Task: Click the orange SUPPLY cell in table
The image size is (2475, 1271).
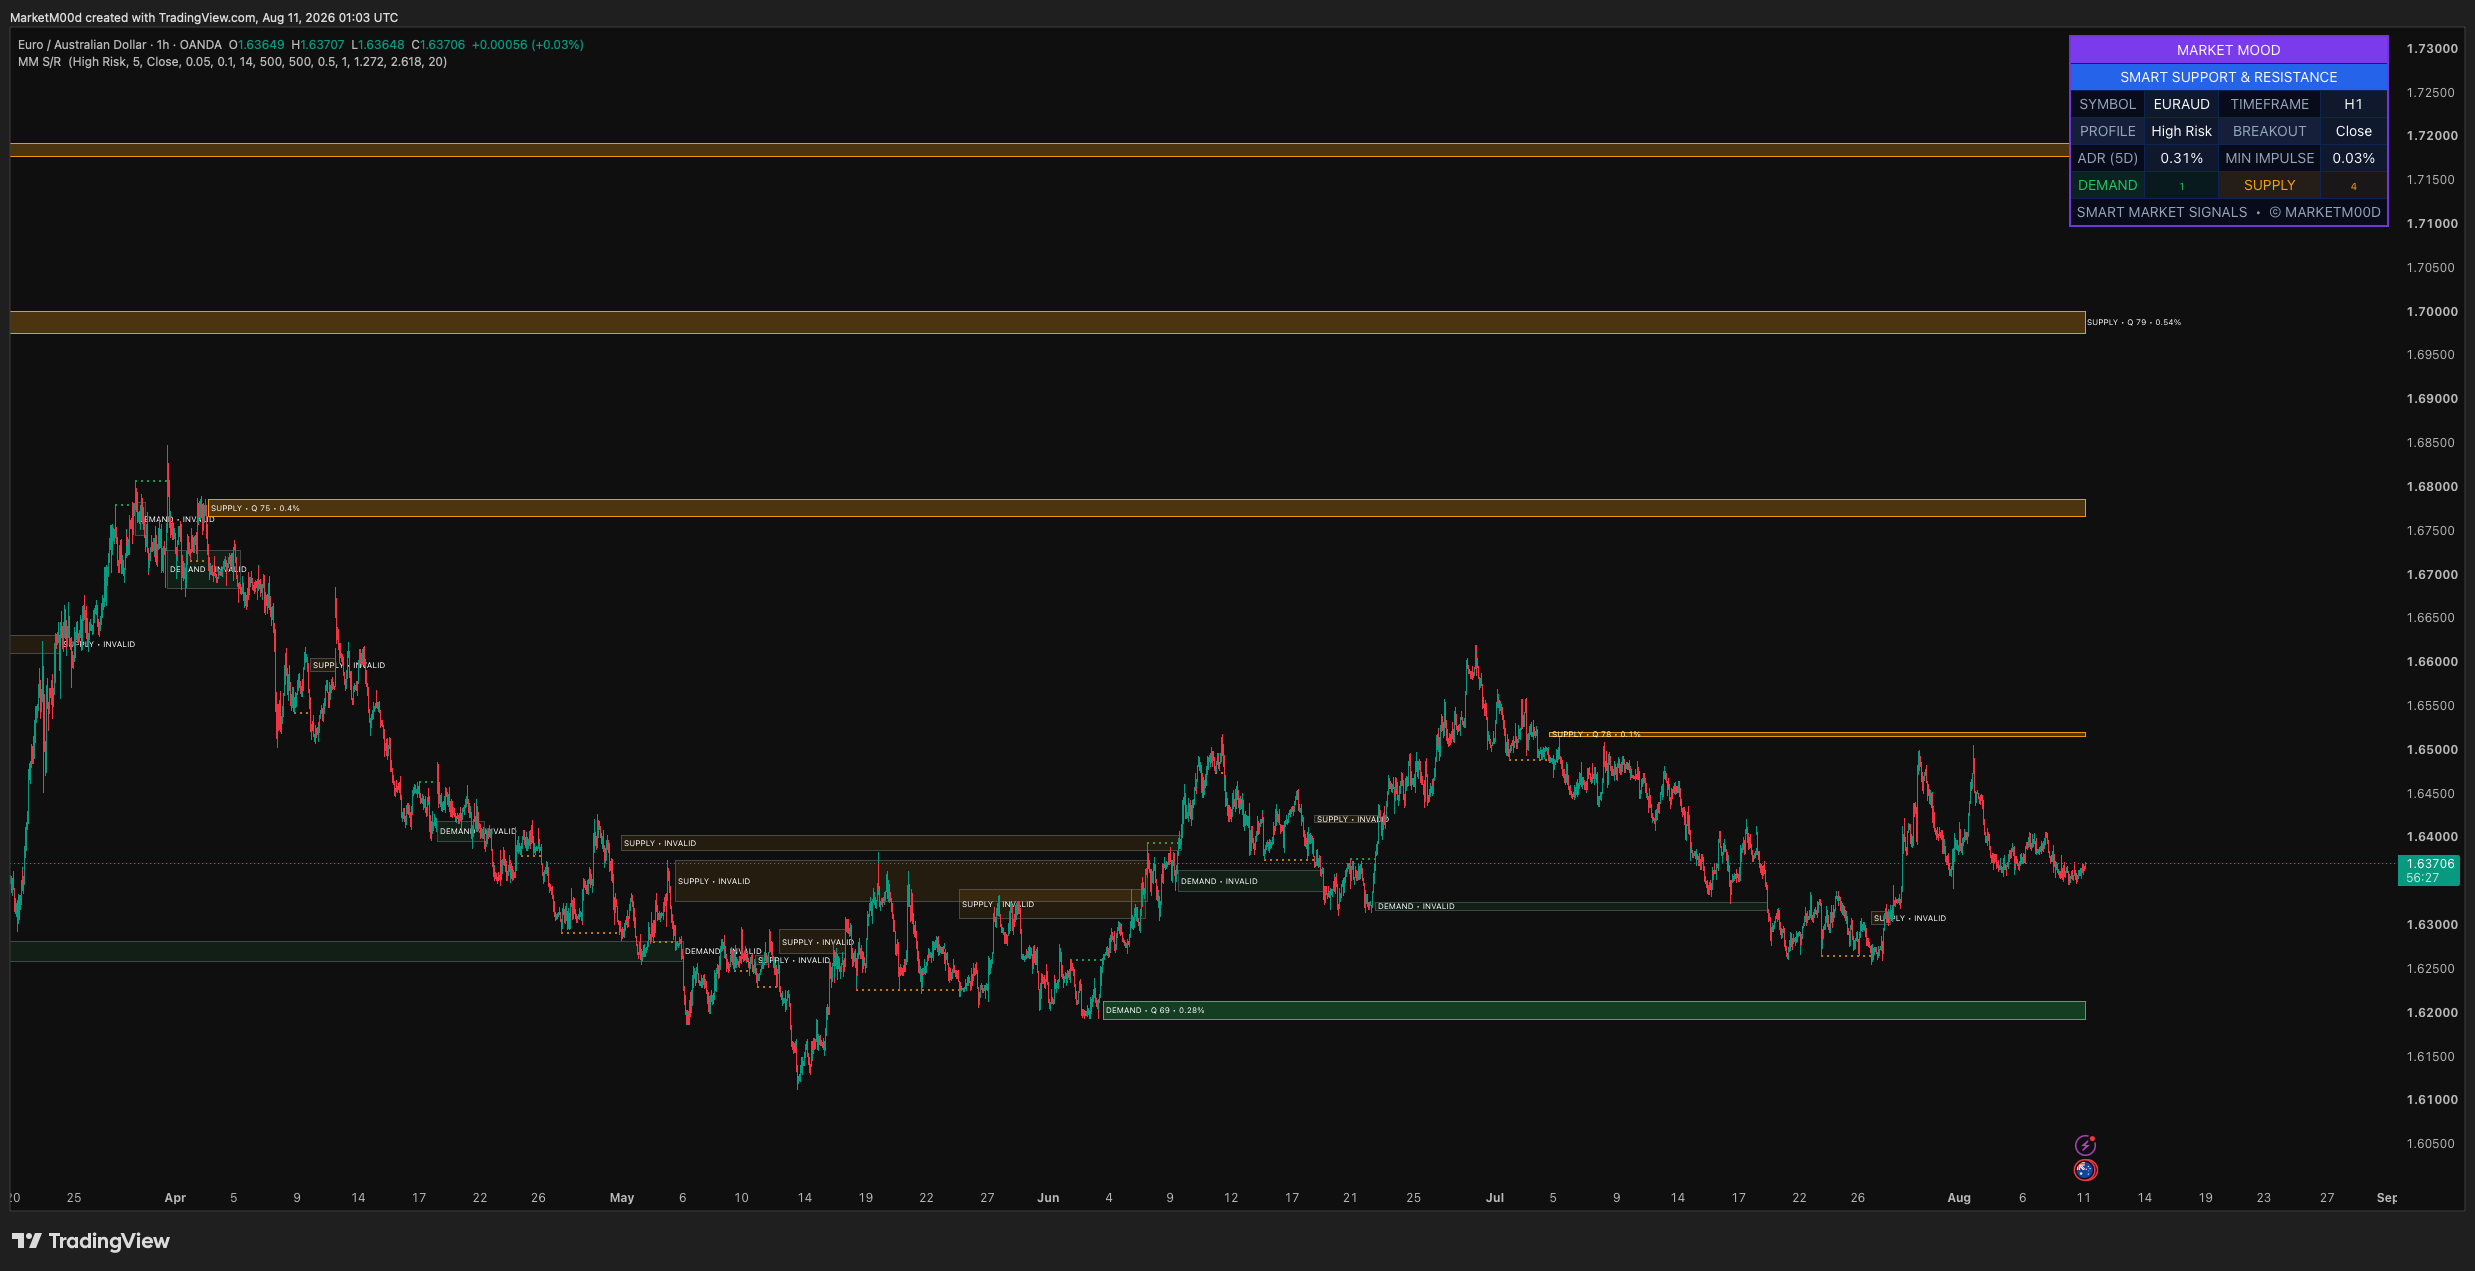Action: [2269, 185]
